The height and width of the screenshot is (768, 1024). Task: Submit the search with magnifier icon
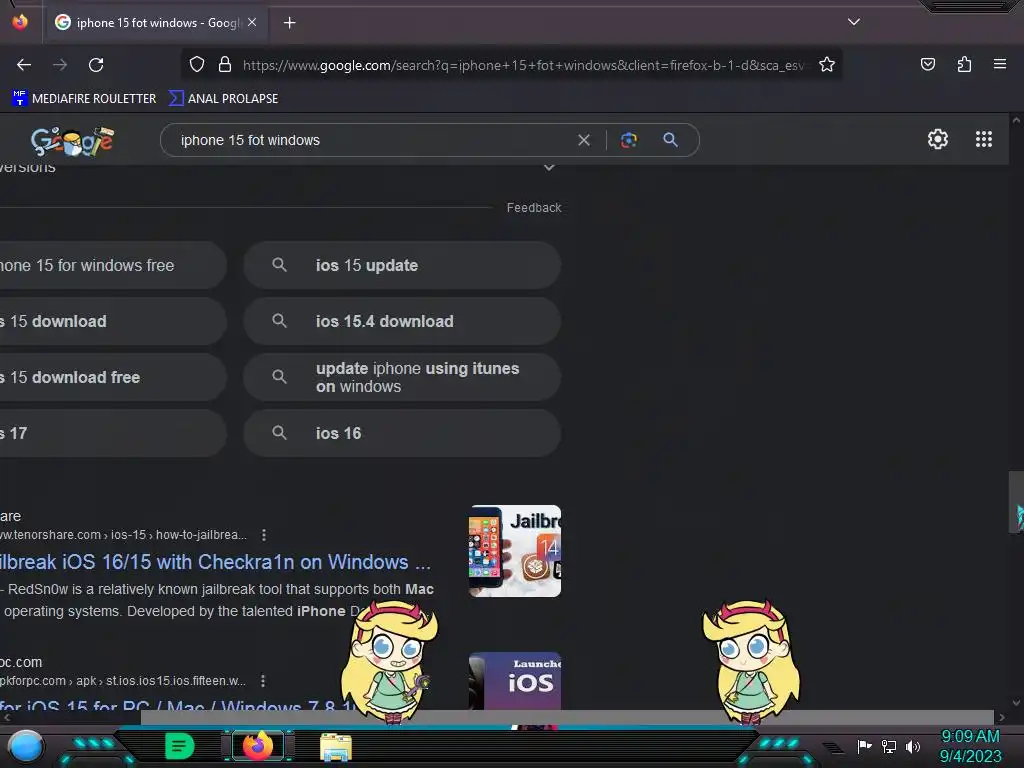click(670, 140)
